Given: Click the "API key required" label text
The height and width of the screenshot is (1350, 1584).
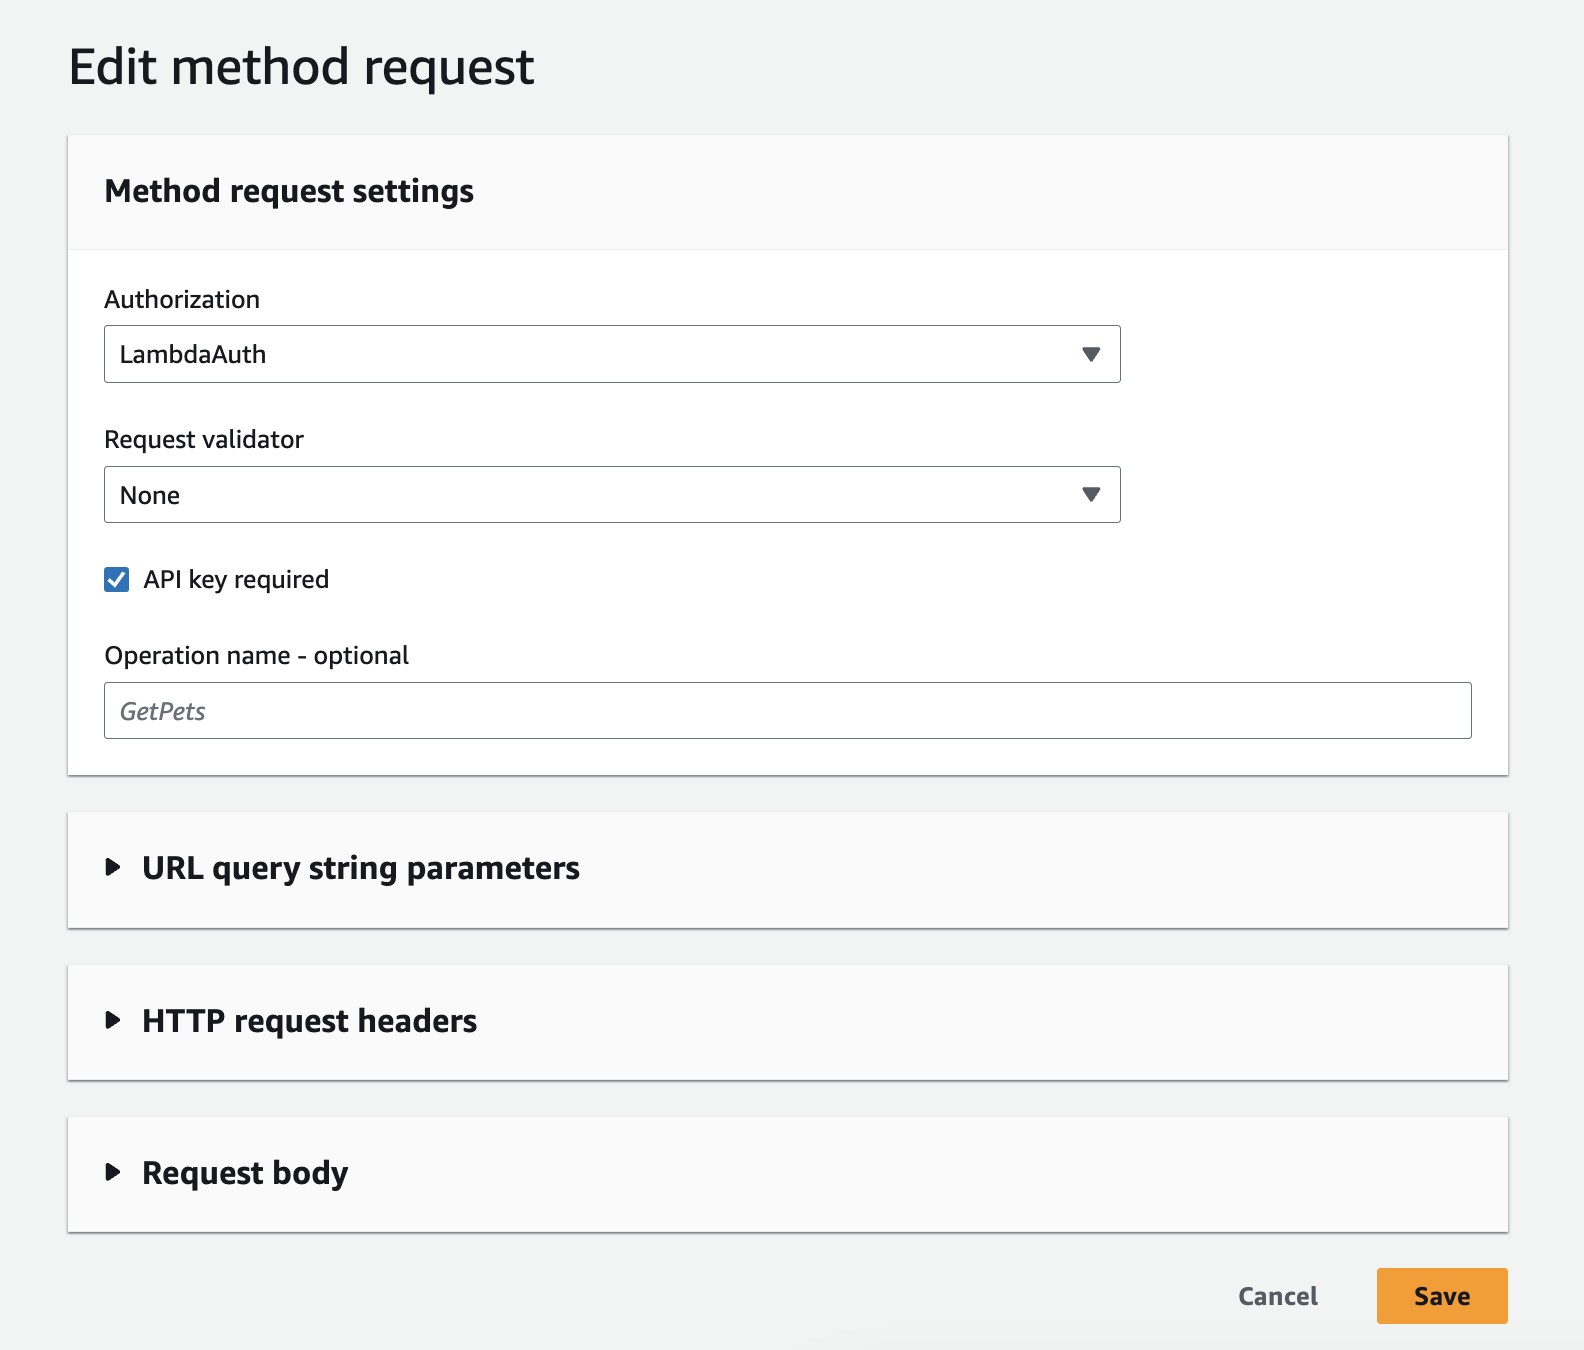Looking at the screenshot, I should [236, 580].
